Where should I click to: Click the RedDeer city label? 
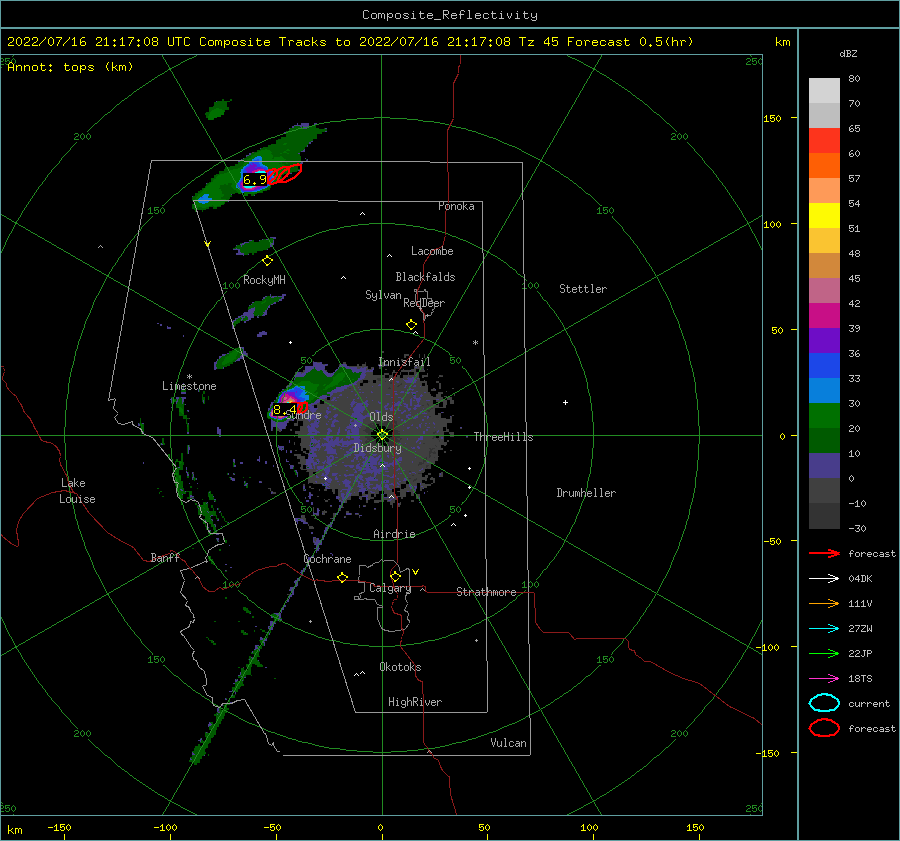[x=424, y=303]
